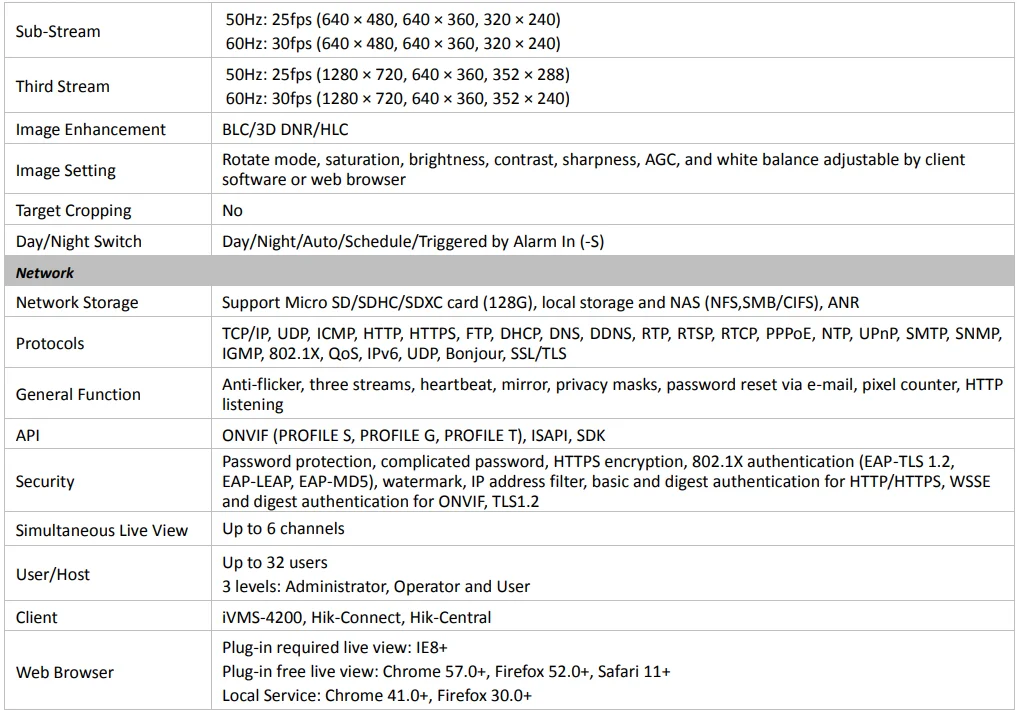Select the Target Cropping label
Viewport: 1017px width, 710px height.
[73, 210]
